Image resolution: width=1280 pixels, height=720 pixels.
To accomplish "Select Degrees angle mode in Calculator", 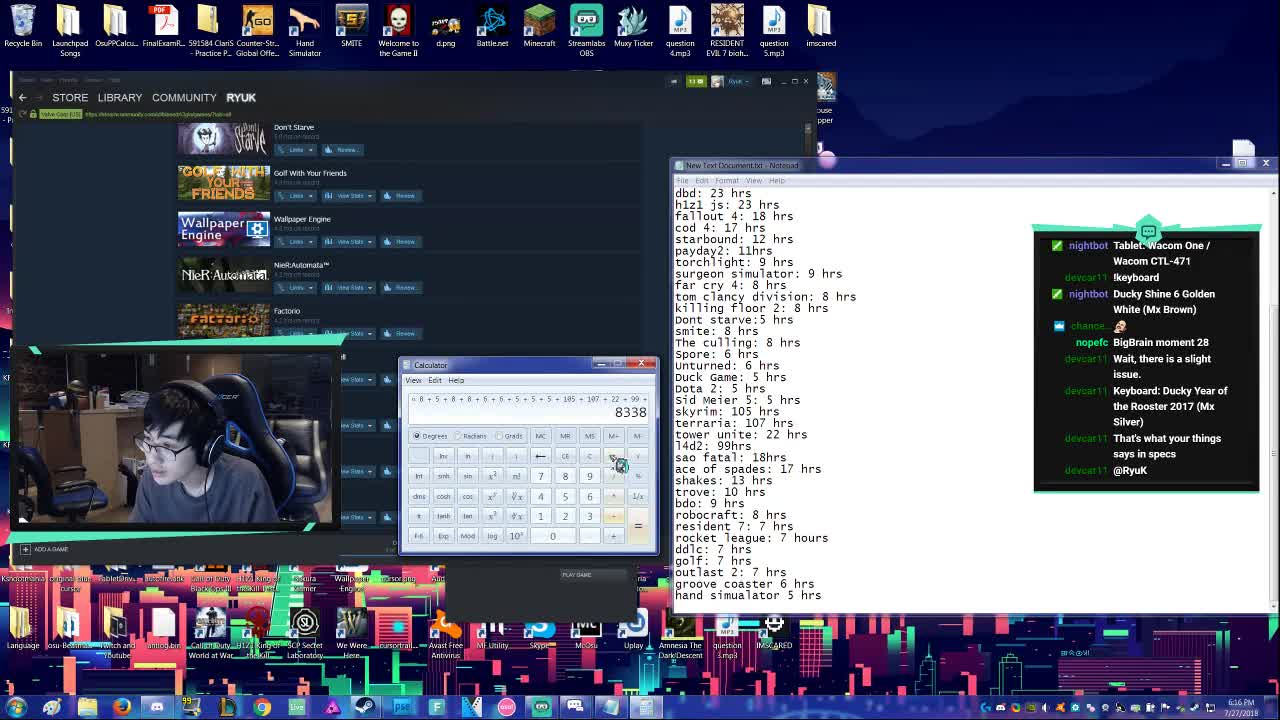I will pyautogui.click(x=430, y=436).
